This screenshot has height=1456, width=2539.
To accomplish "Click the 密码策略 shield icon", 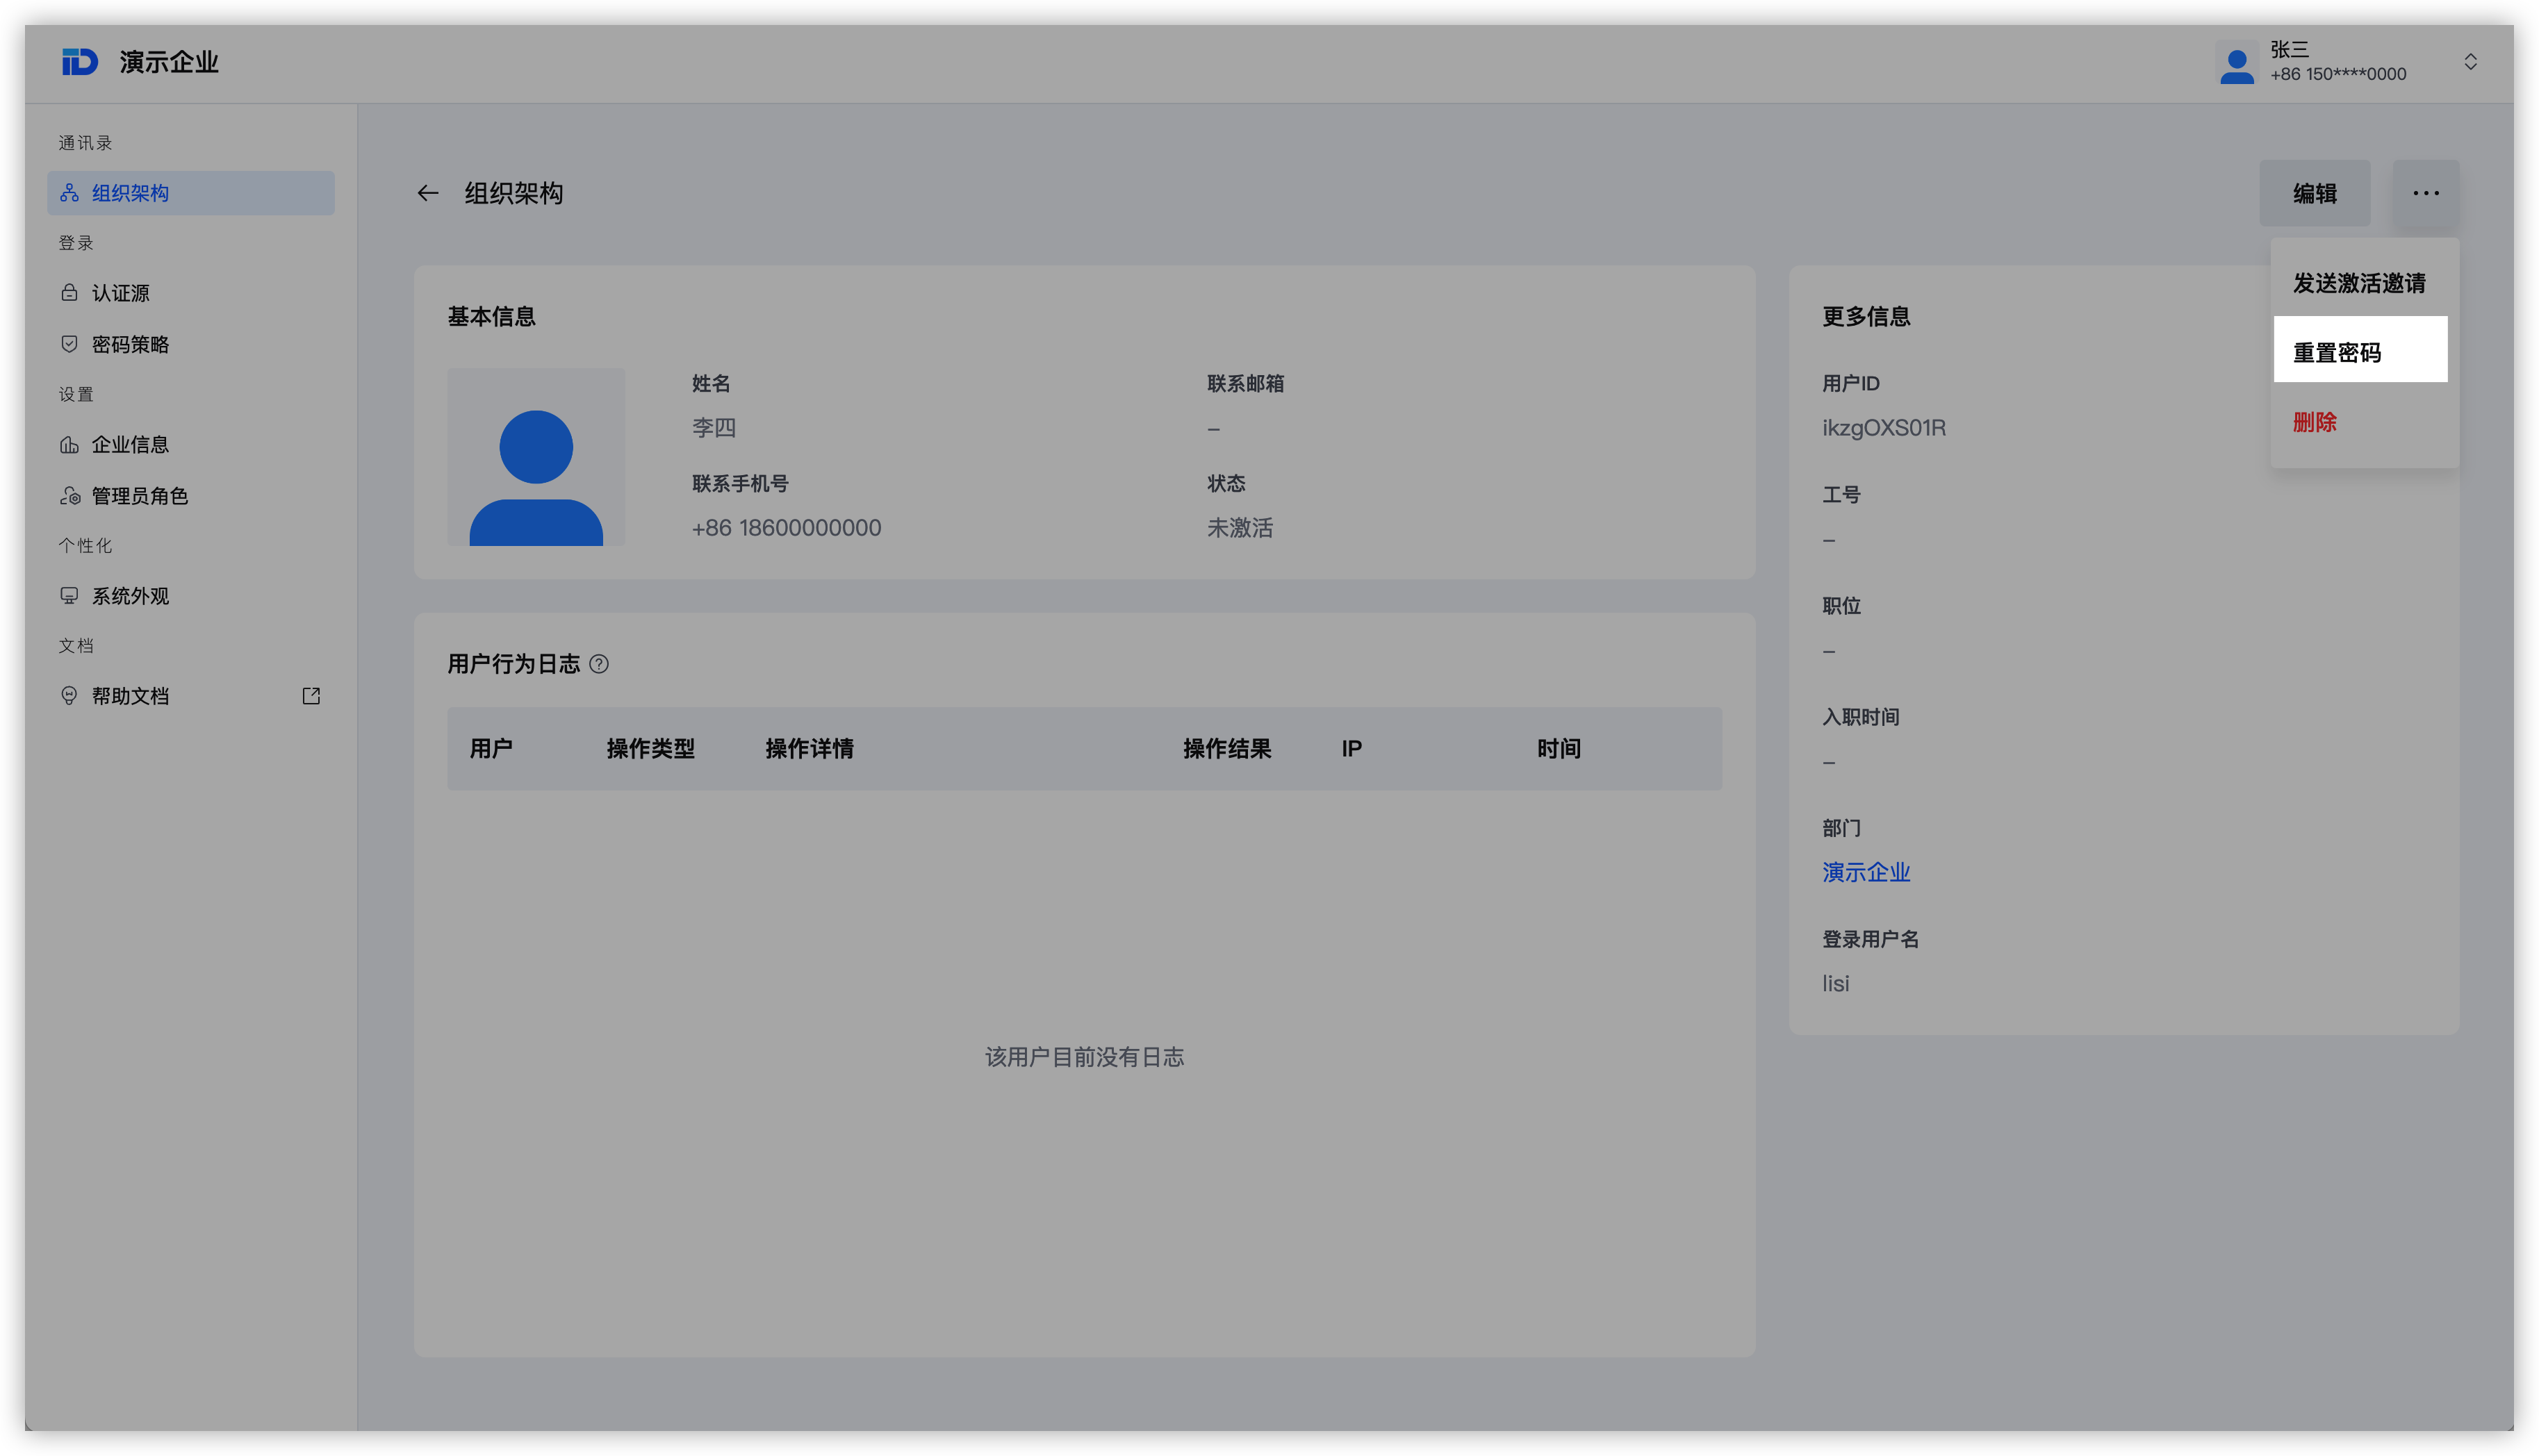I will tap(69, 344).
